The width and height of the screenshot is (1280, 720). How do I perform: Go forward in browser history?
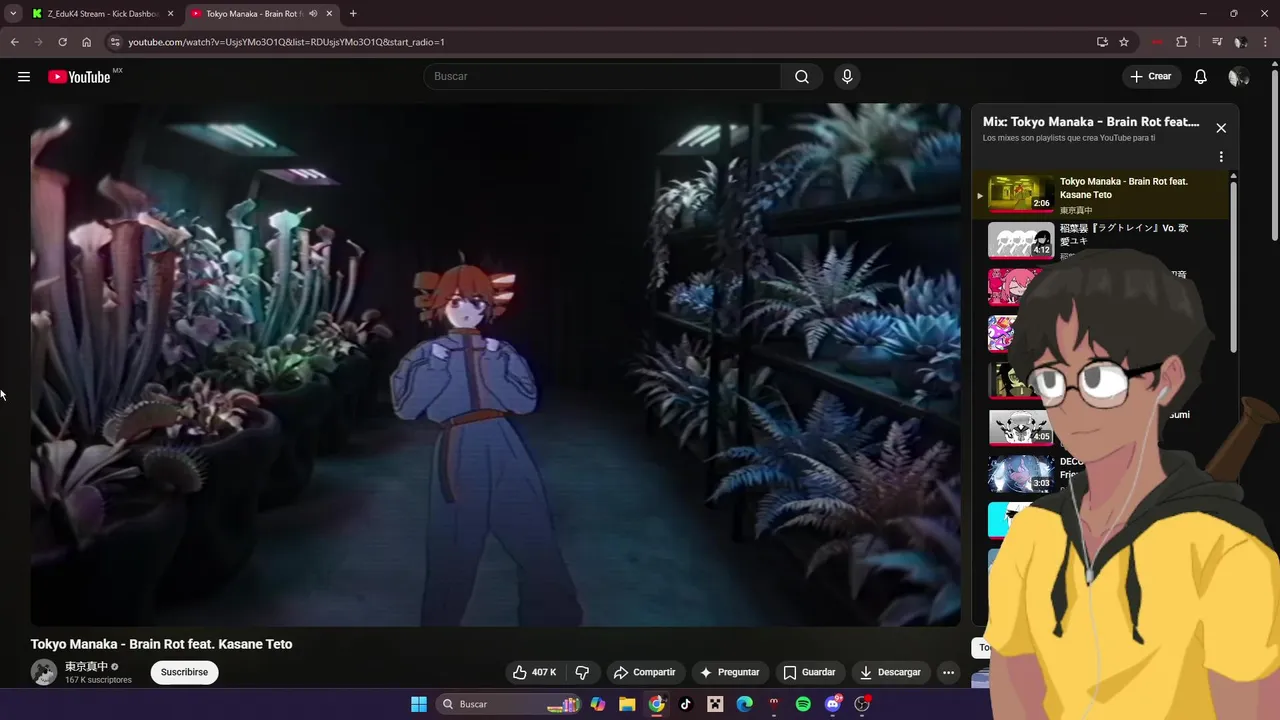pos(38,42)
